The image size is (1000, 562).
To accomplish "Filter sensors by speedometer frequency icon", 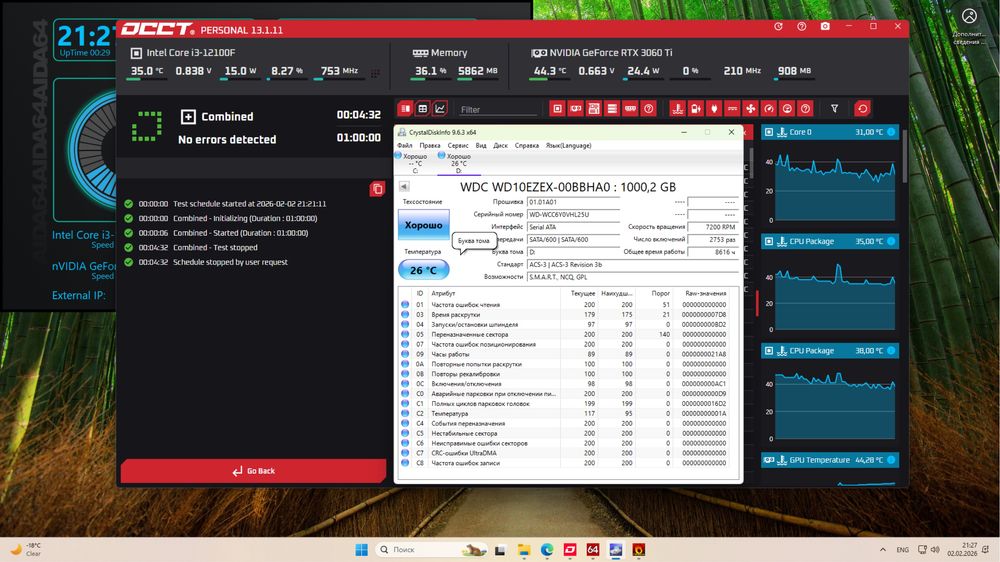I will point(769,109).
